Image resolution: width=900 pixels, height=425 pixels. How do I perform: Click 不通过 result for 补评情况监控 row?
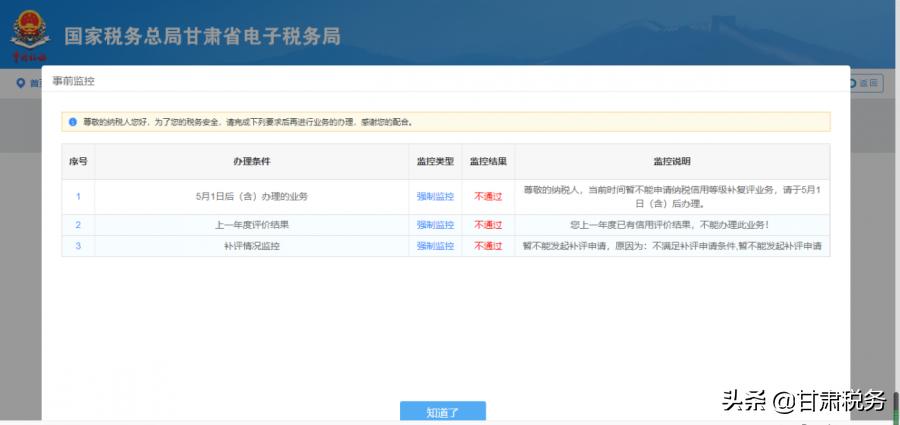(488, 246)
